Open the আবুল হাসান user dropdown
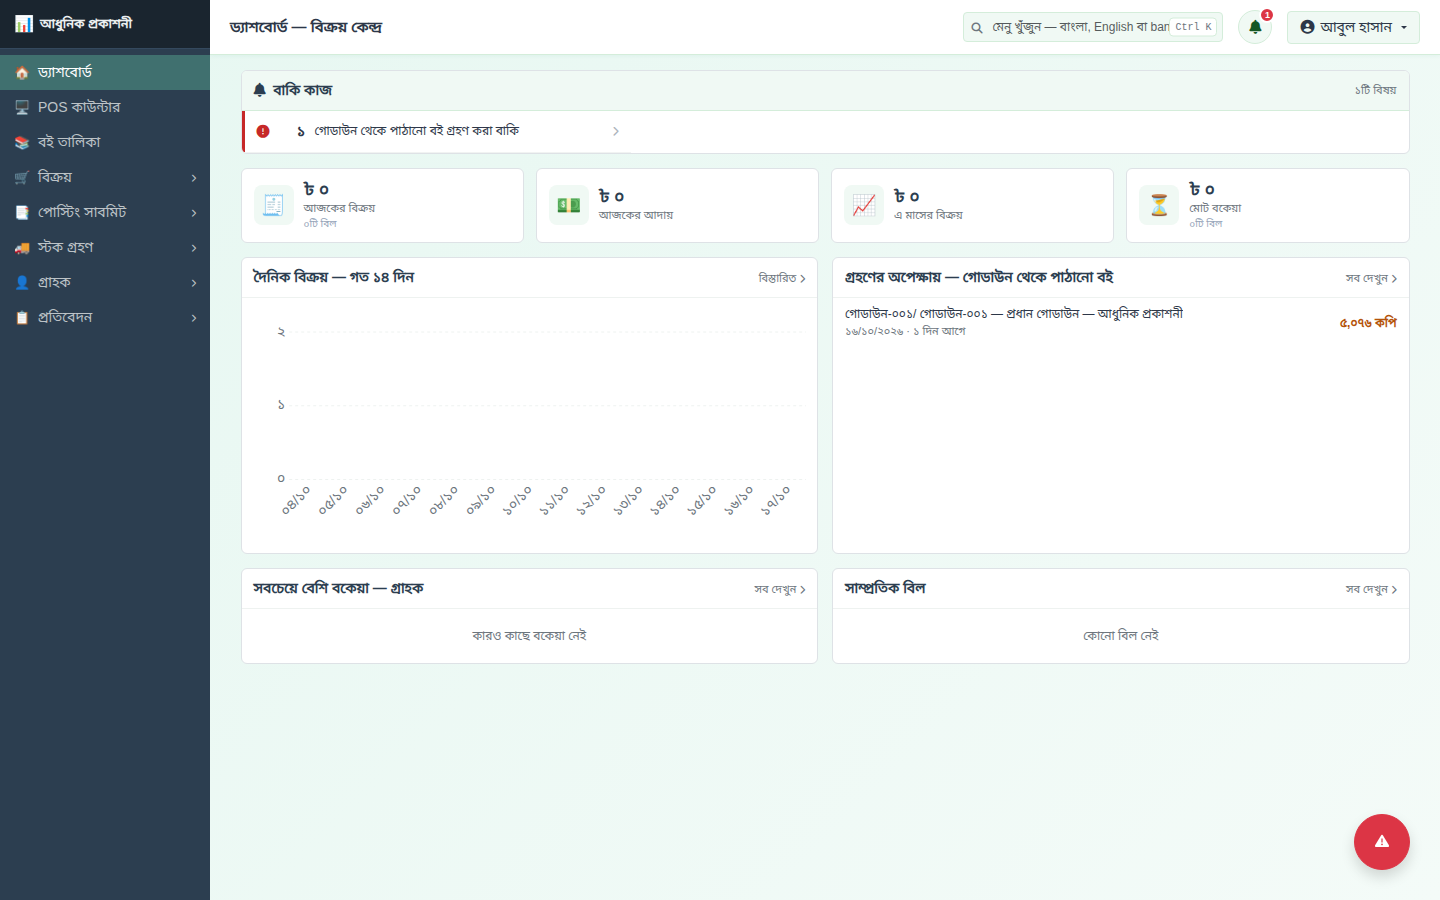Screen dimensions: 1440x900 coord(1353,27)
